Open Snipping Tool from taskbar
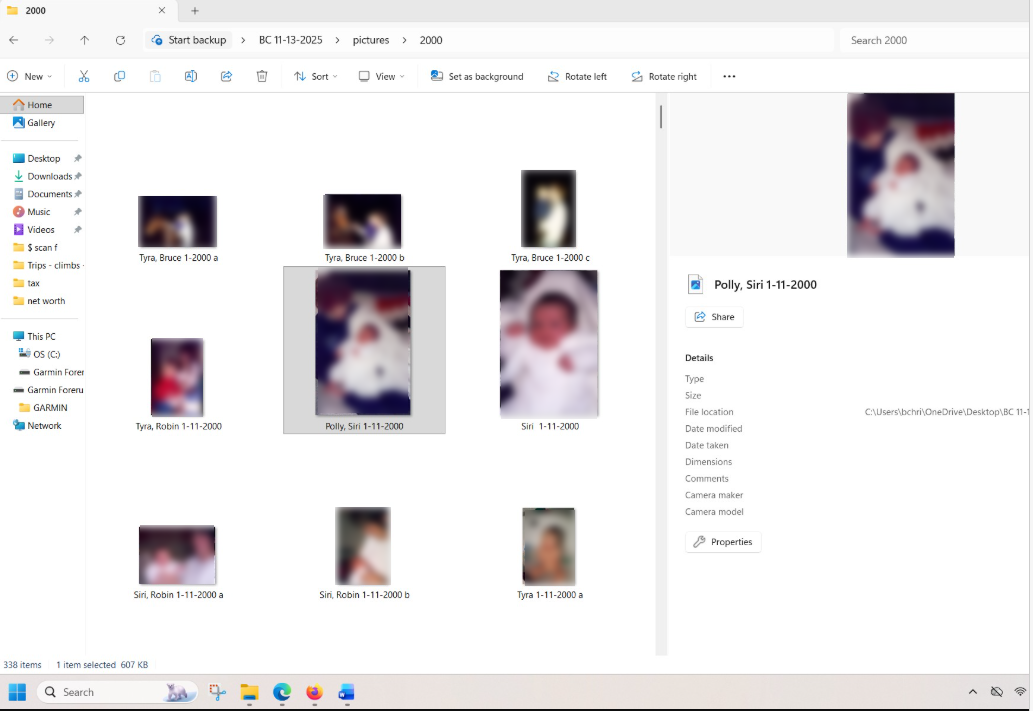Screen dimensions: 1033x711 pyautogui.click(x=217, y=692)
